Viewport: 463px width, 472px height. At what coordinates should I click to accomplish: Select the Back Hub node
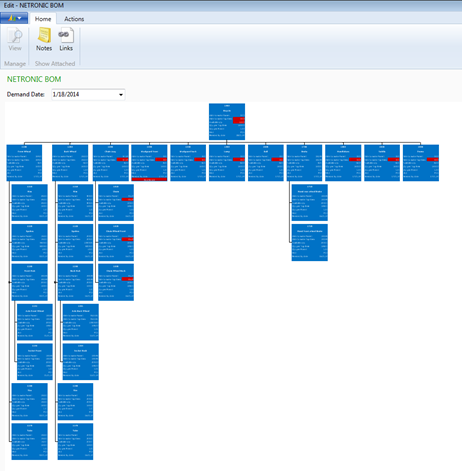tap(75, 282)
